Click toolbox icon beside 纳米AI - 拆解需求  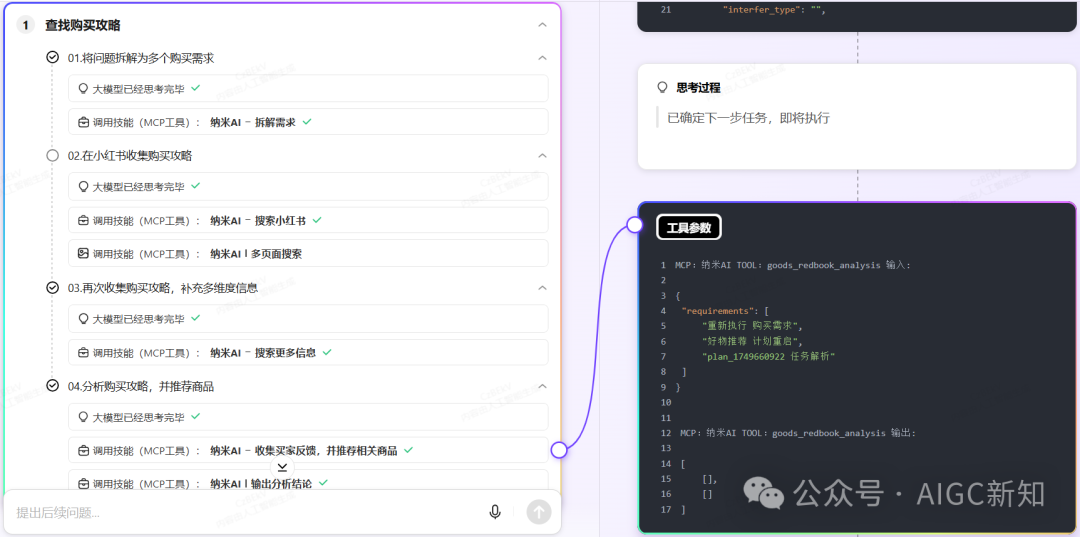coord(83,122)
